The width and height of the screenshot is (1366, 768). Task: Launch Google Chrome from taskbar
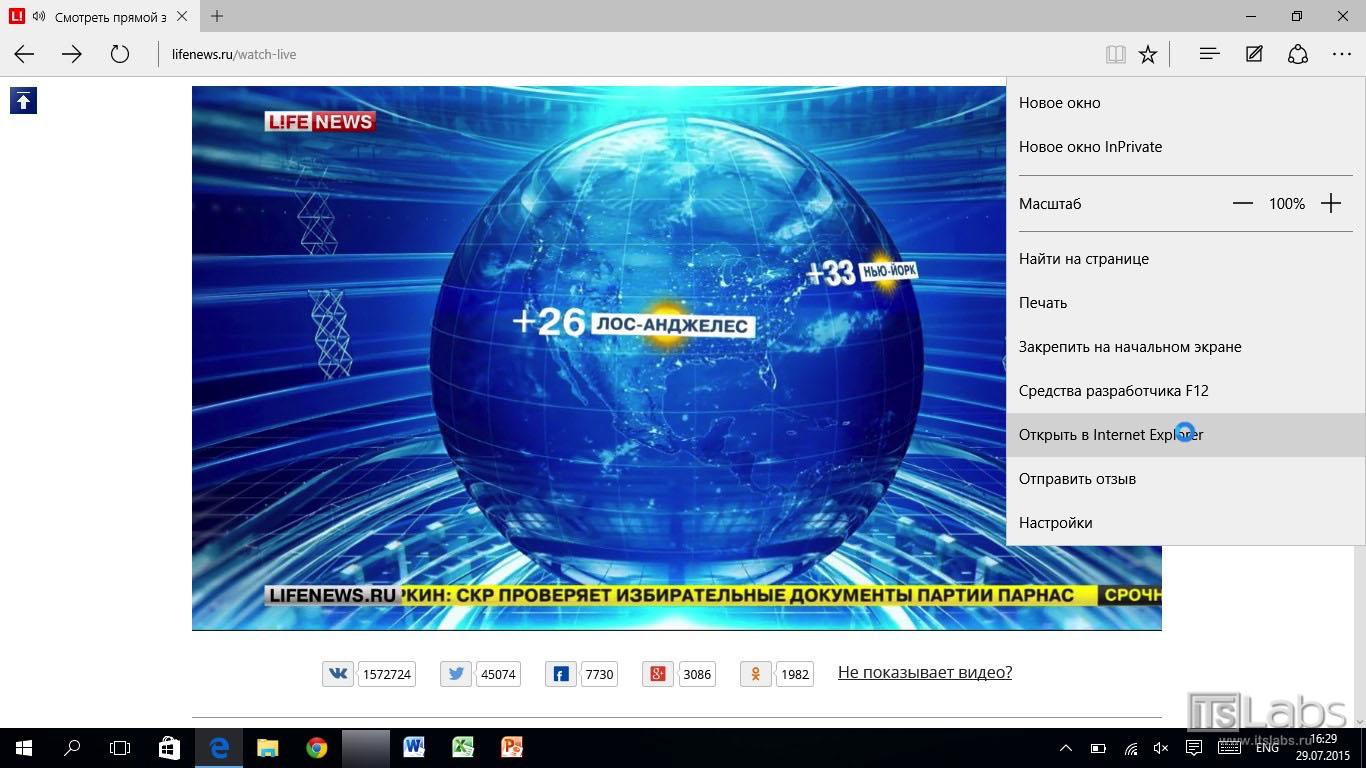tap(317, 747)
